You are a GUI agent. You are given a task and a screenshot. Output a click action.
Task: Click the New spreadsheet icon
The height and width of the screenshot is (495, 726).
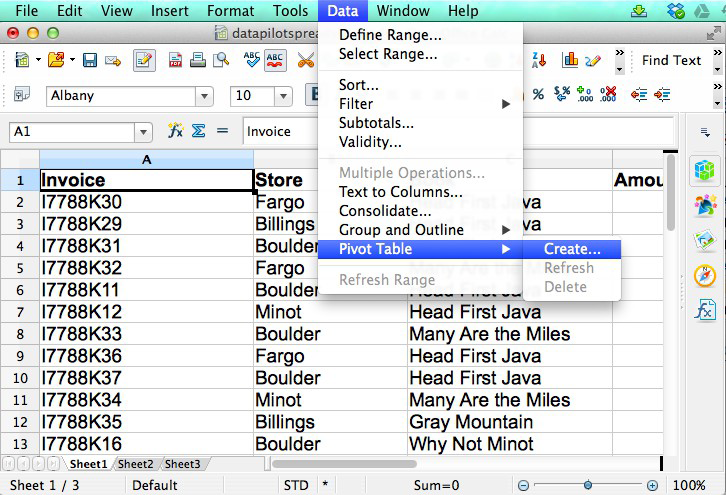22,60
